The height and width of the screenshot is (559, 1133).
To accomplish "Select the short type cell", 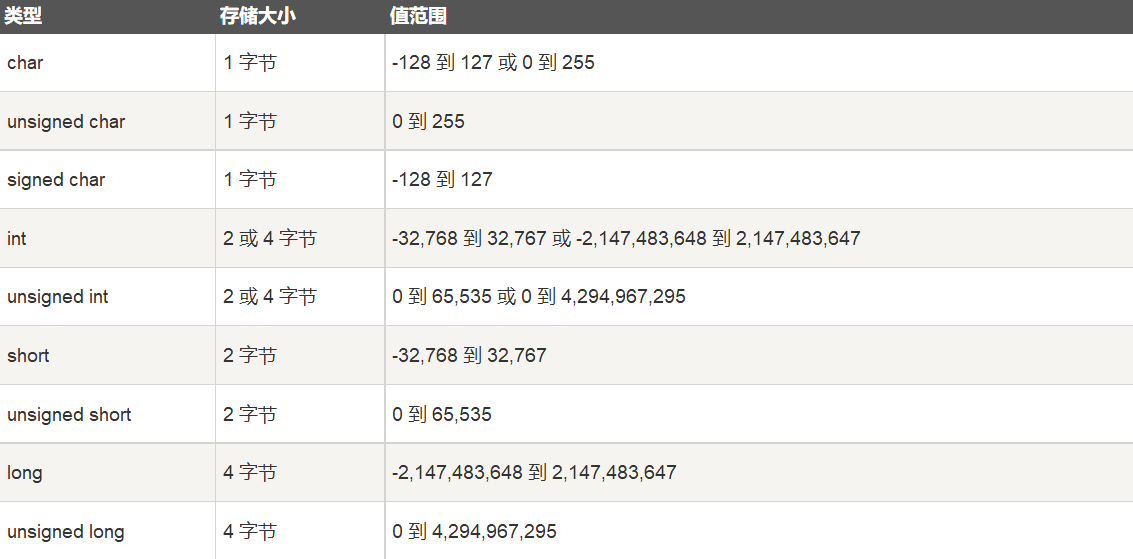I will click(28, 356).
